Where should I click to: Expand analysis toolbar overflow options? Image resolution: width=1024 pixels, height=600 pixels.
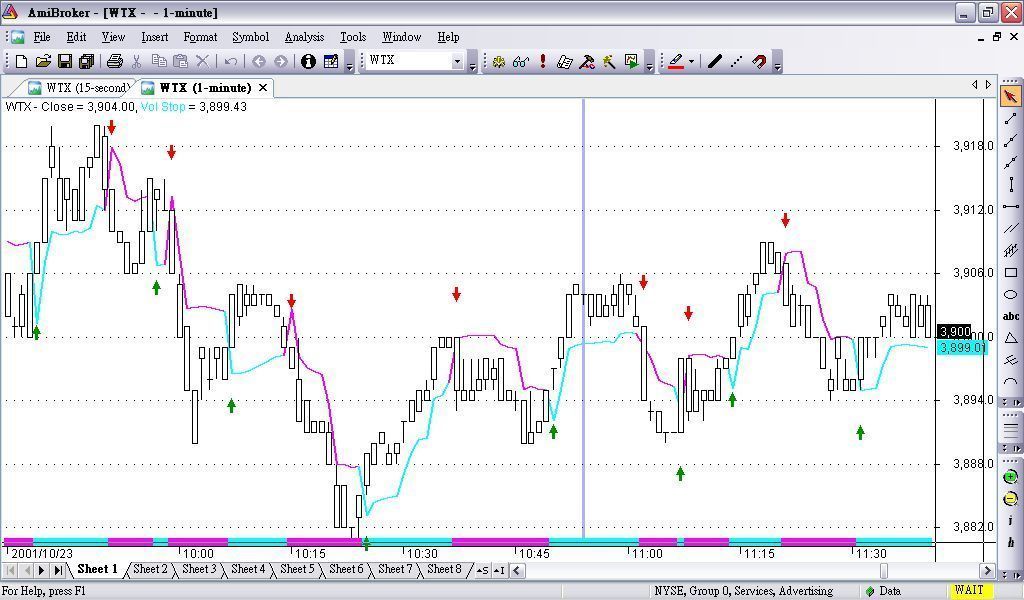(649, 63)
